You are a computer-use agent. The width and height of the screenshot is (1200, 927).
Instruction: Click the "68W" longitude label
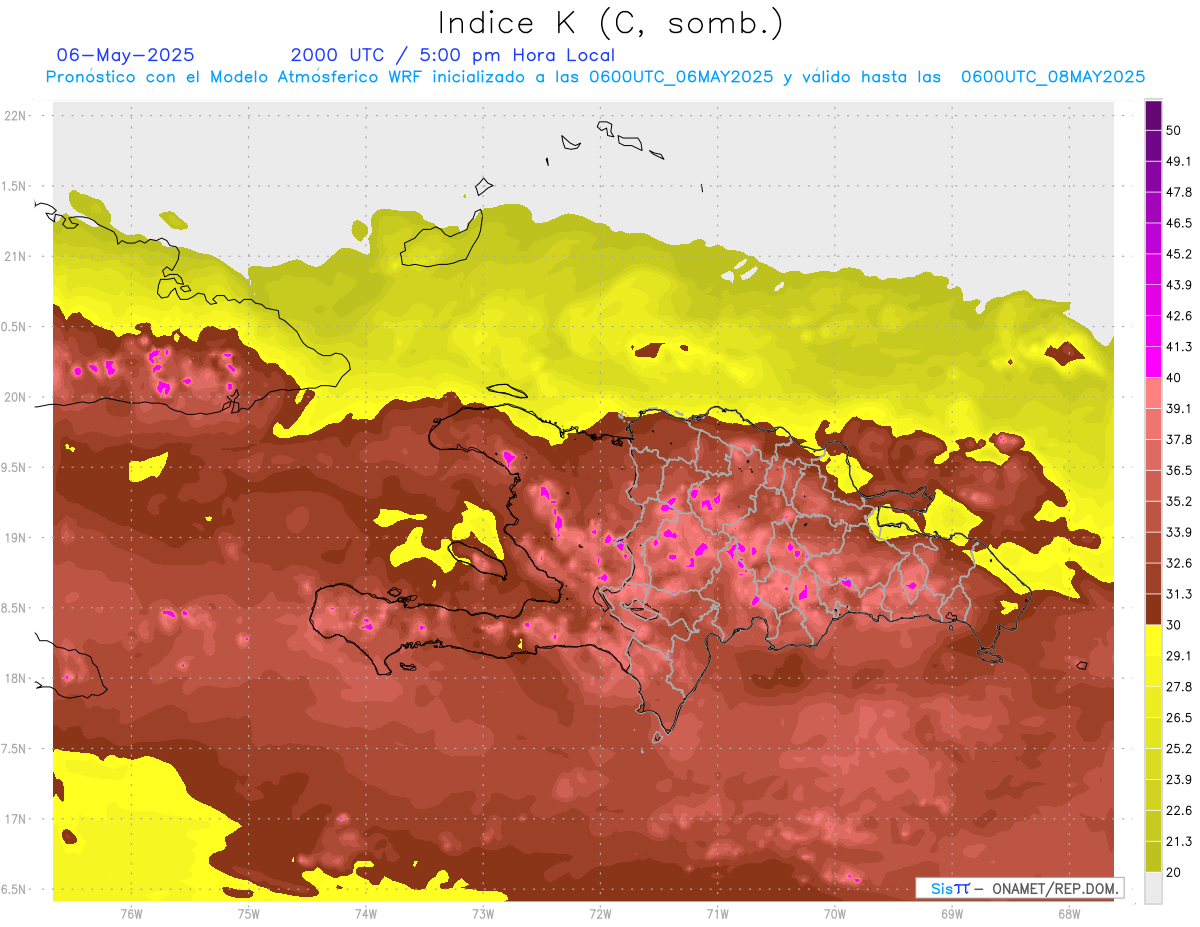point(1069,914)
